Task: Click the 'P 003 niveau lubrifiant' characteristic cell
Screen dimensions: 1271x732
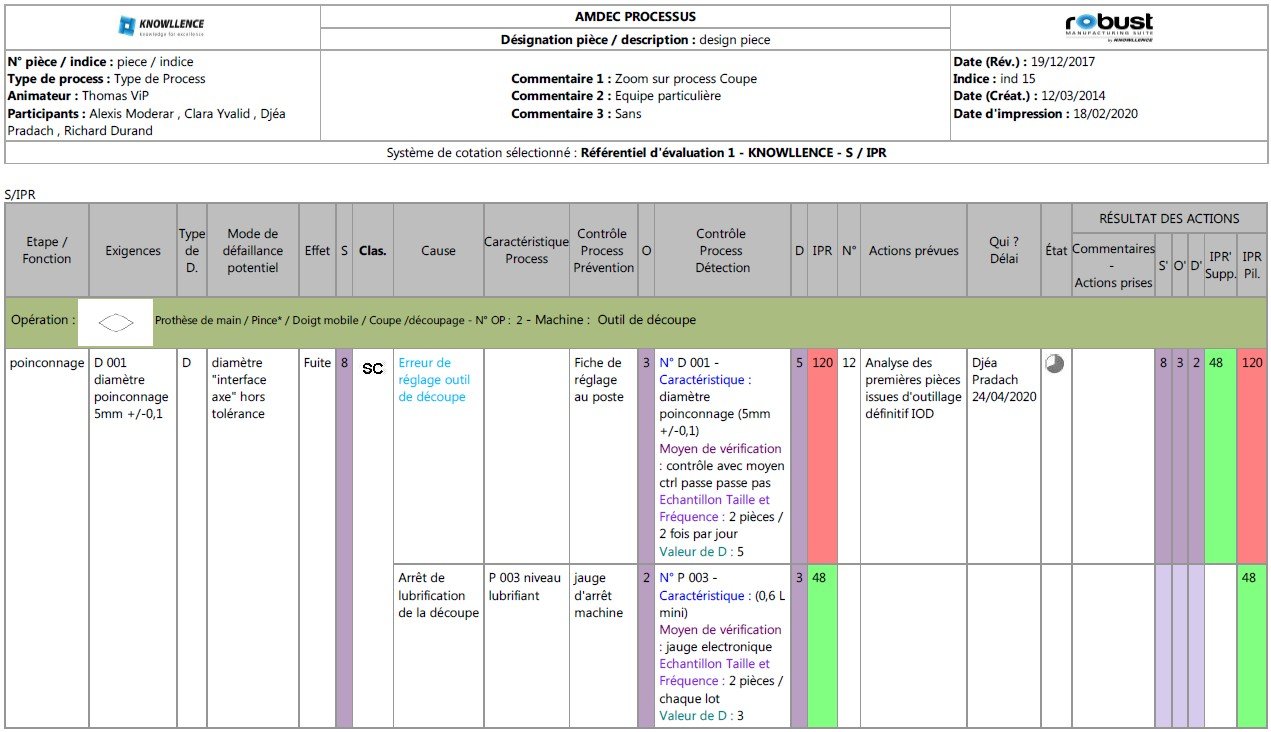Action: pos(526,587)
